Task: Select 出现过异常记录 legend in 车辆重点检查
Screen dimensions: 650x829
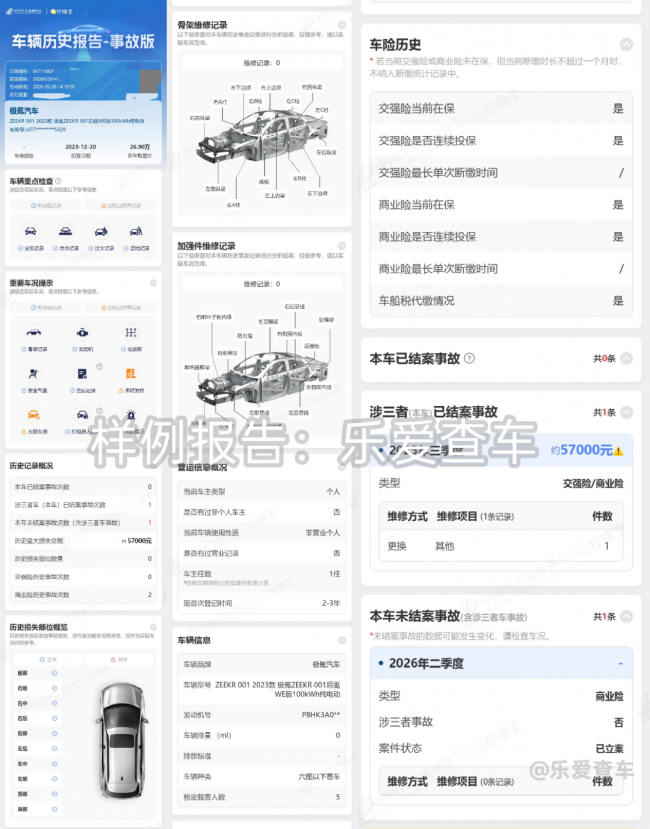Action: (x=121, y=205)
